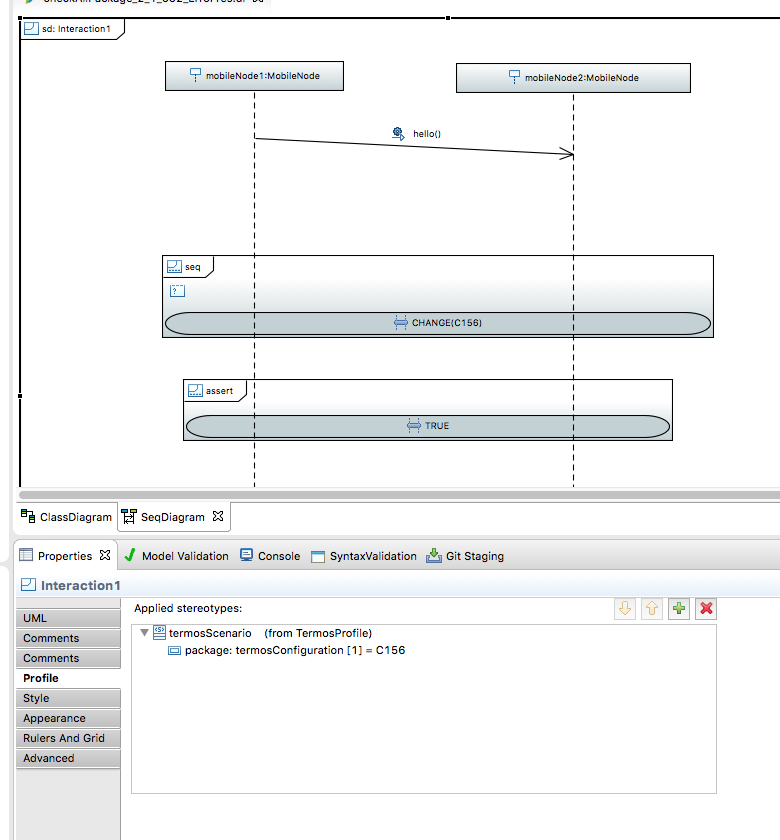
Task: Select the Style properties section
Action: click(x=68, y=699)
